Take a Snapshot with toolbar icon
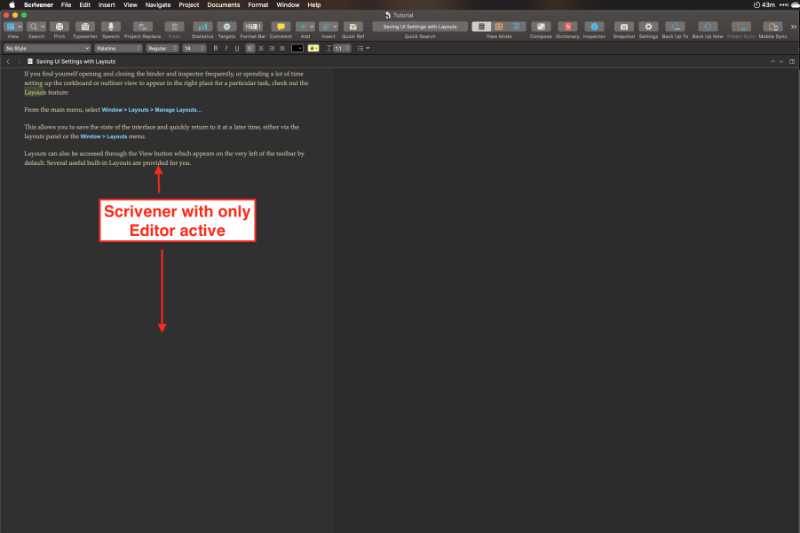 click(624, 27)
